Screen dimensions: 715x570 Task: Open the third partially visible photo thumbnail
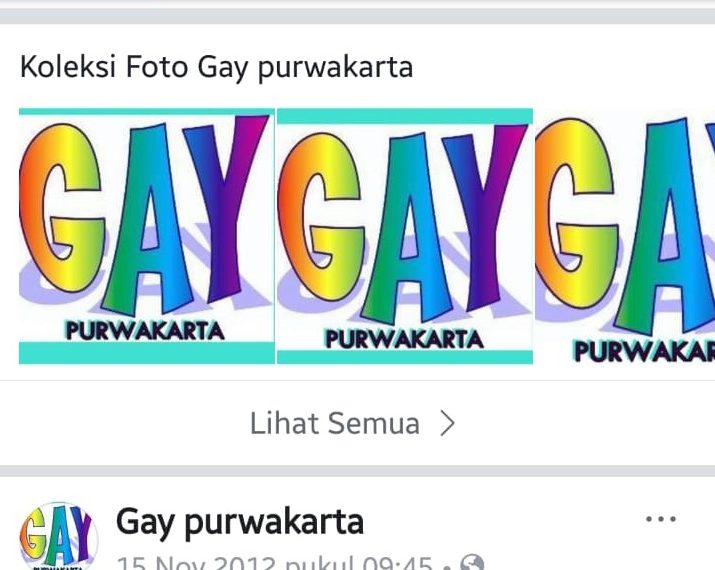pos(625,236)
